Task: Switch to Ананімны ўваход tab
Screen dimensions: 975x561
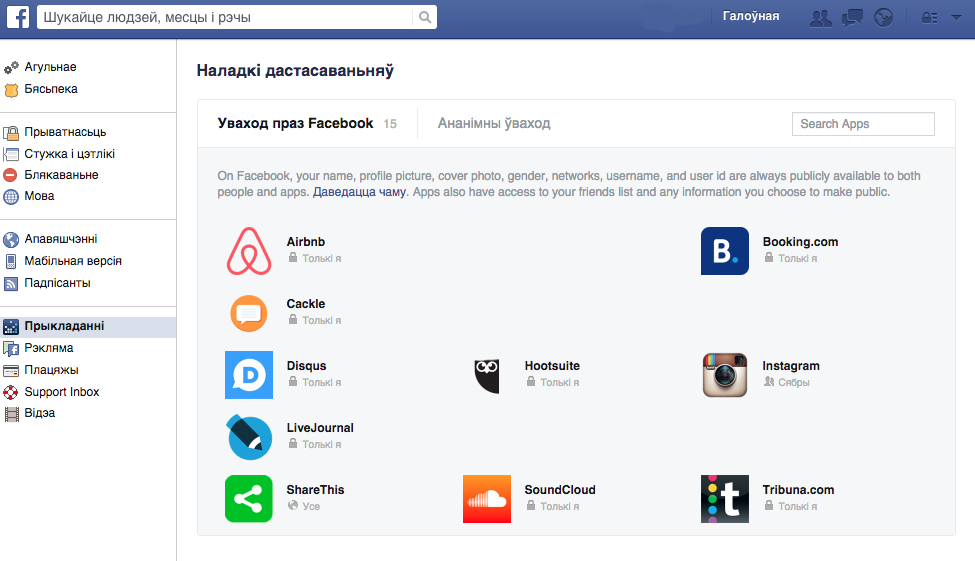Action: [494, 123]
